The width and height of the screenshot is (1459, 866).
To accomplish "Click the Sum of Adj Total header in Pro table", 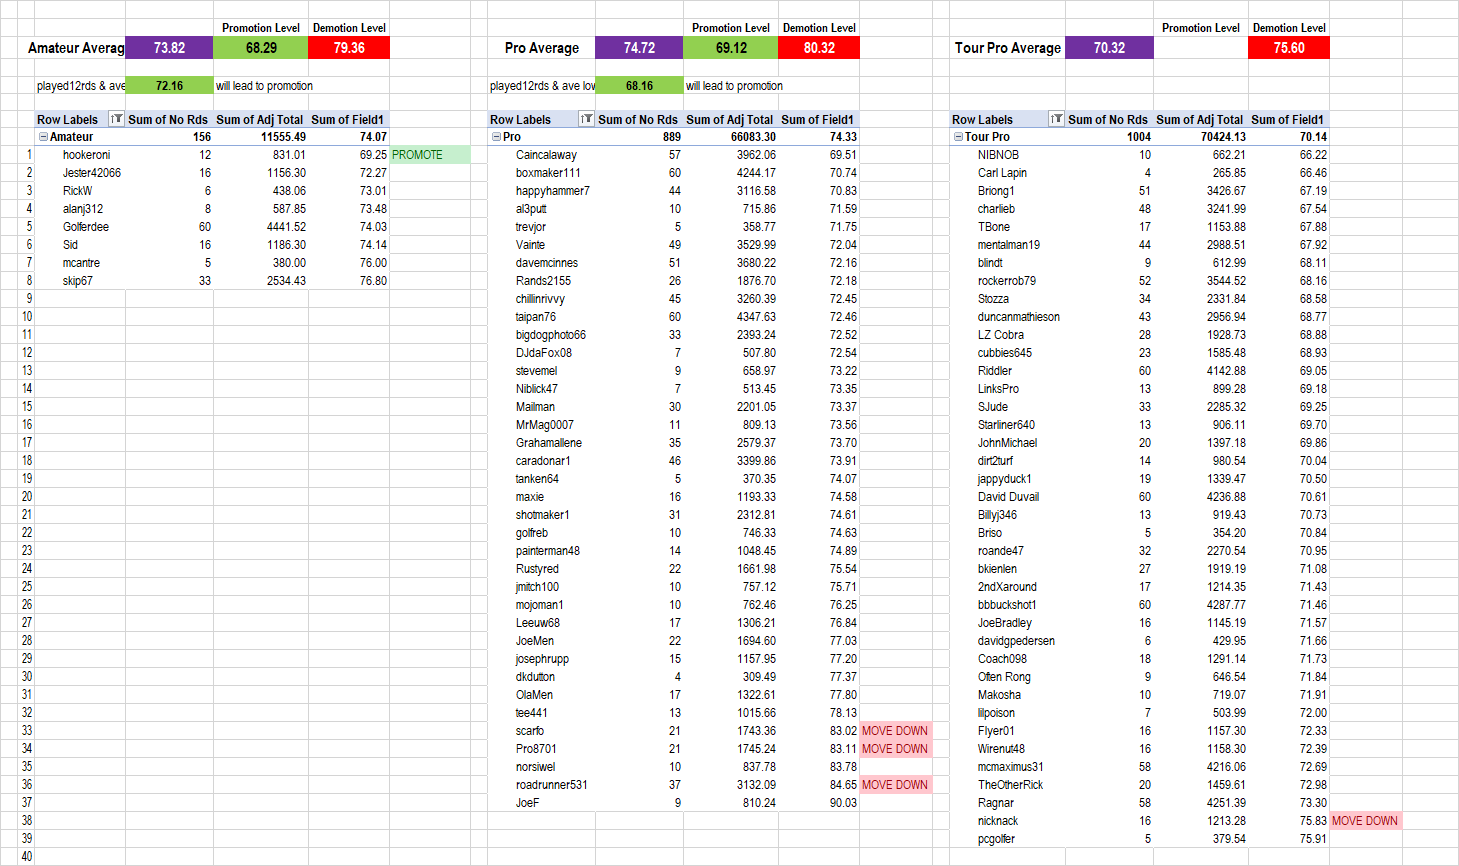I will pyautogui.click(x=729, y=119).
